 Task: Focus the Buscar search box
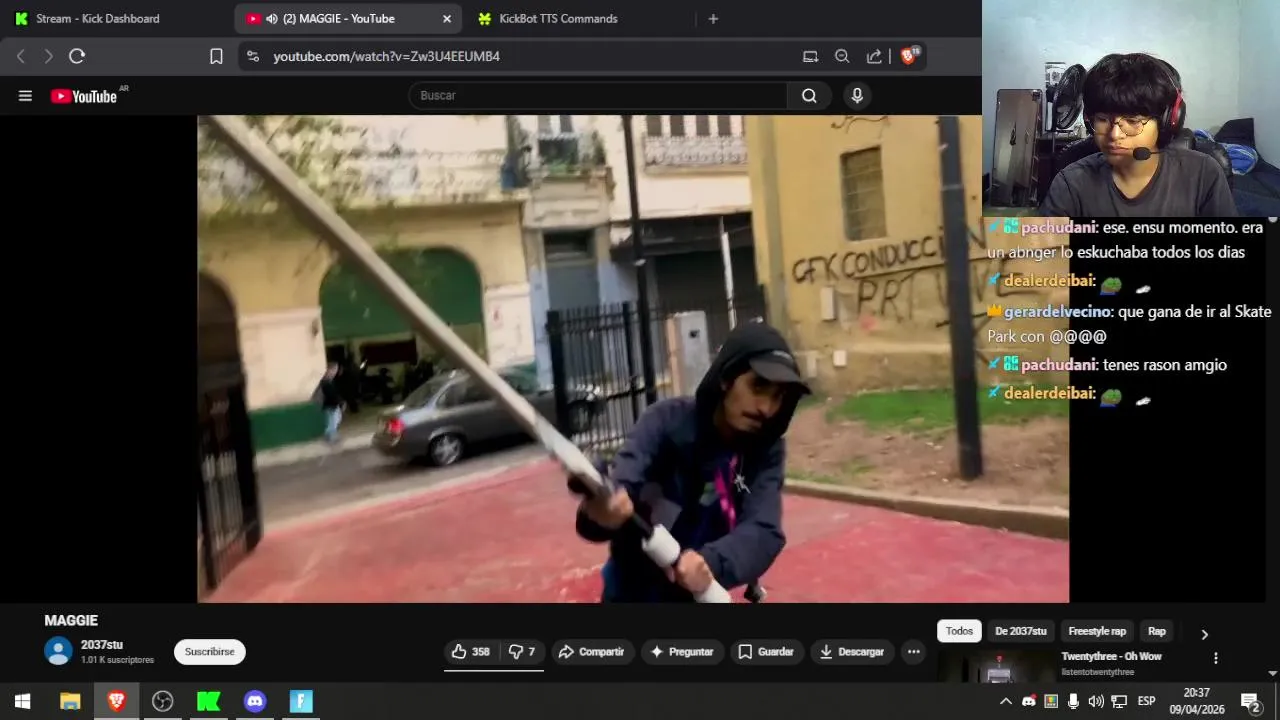pos(598,96)
